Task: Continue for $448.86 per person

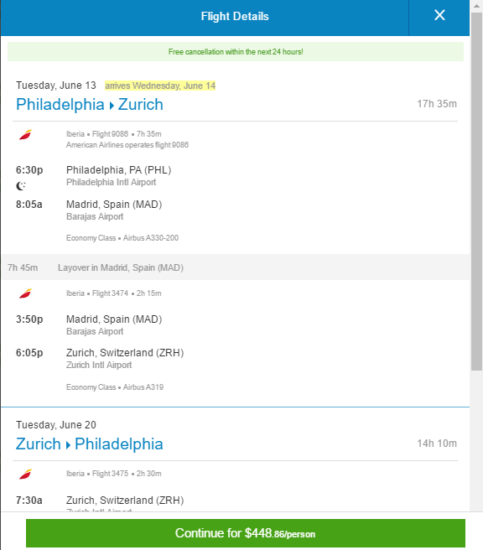Action: [246, 533]
